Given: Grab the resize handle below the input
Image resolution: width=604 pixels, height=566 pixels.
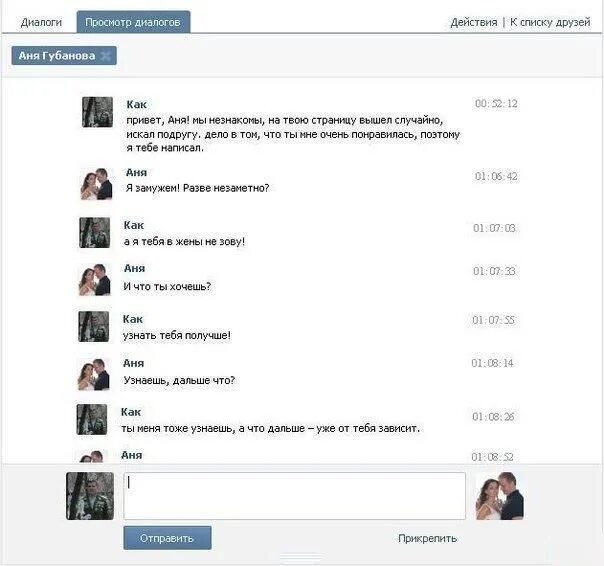Looking at the screenshot, I should (x=301, y=557).
